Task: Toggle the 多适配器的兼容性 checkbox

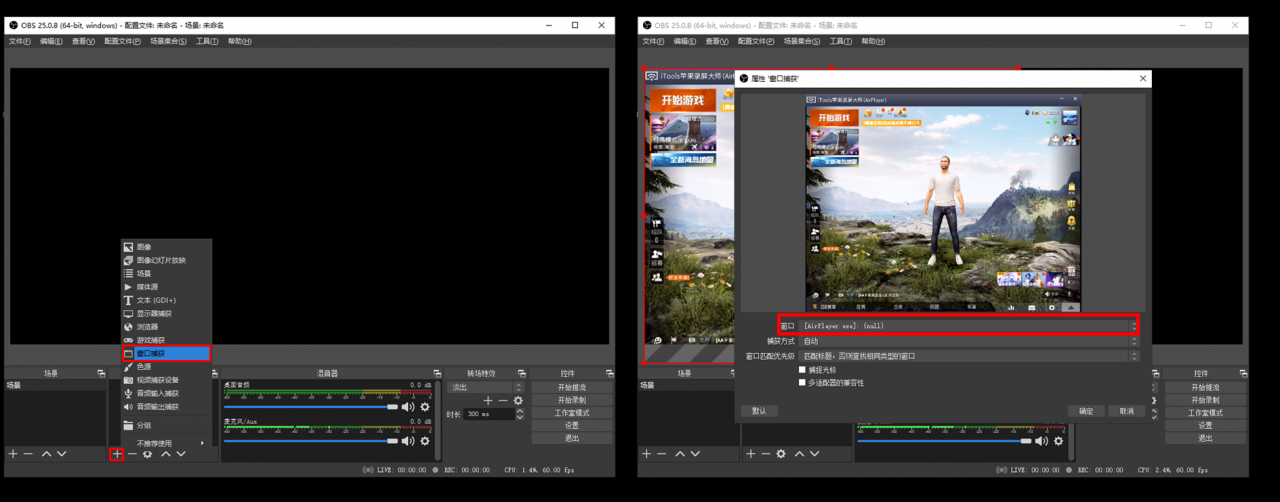Action: pos(802,383)
